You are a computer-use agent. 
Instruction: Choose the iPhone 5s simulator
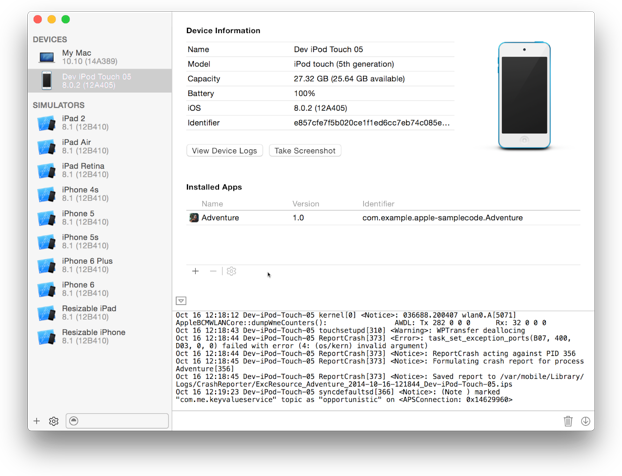tap(100, 242)
